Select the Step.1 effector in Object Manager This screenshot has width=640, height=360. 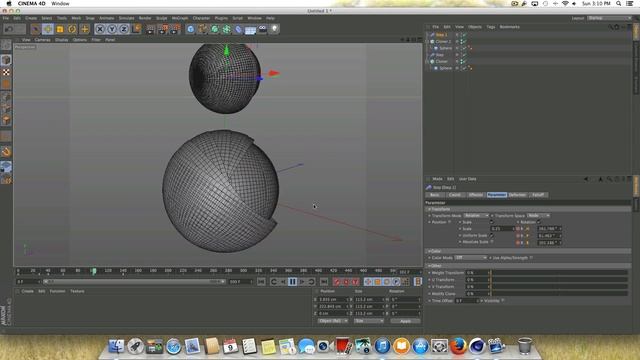click(x=441, y=35)
